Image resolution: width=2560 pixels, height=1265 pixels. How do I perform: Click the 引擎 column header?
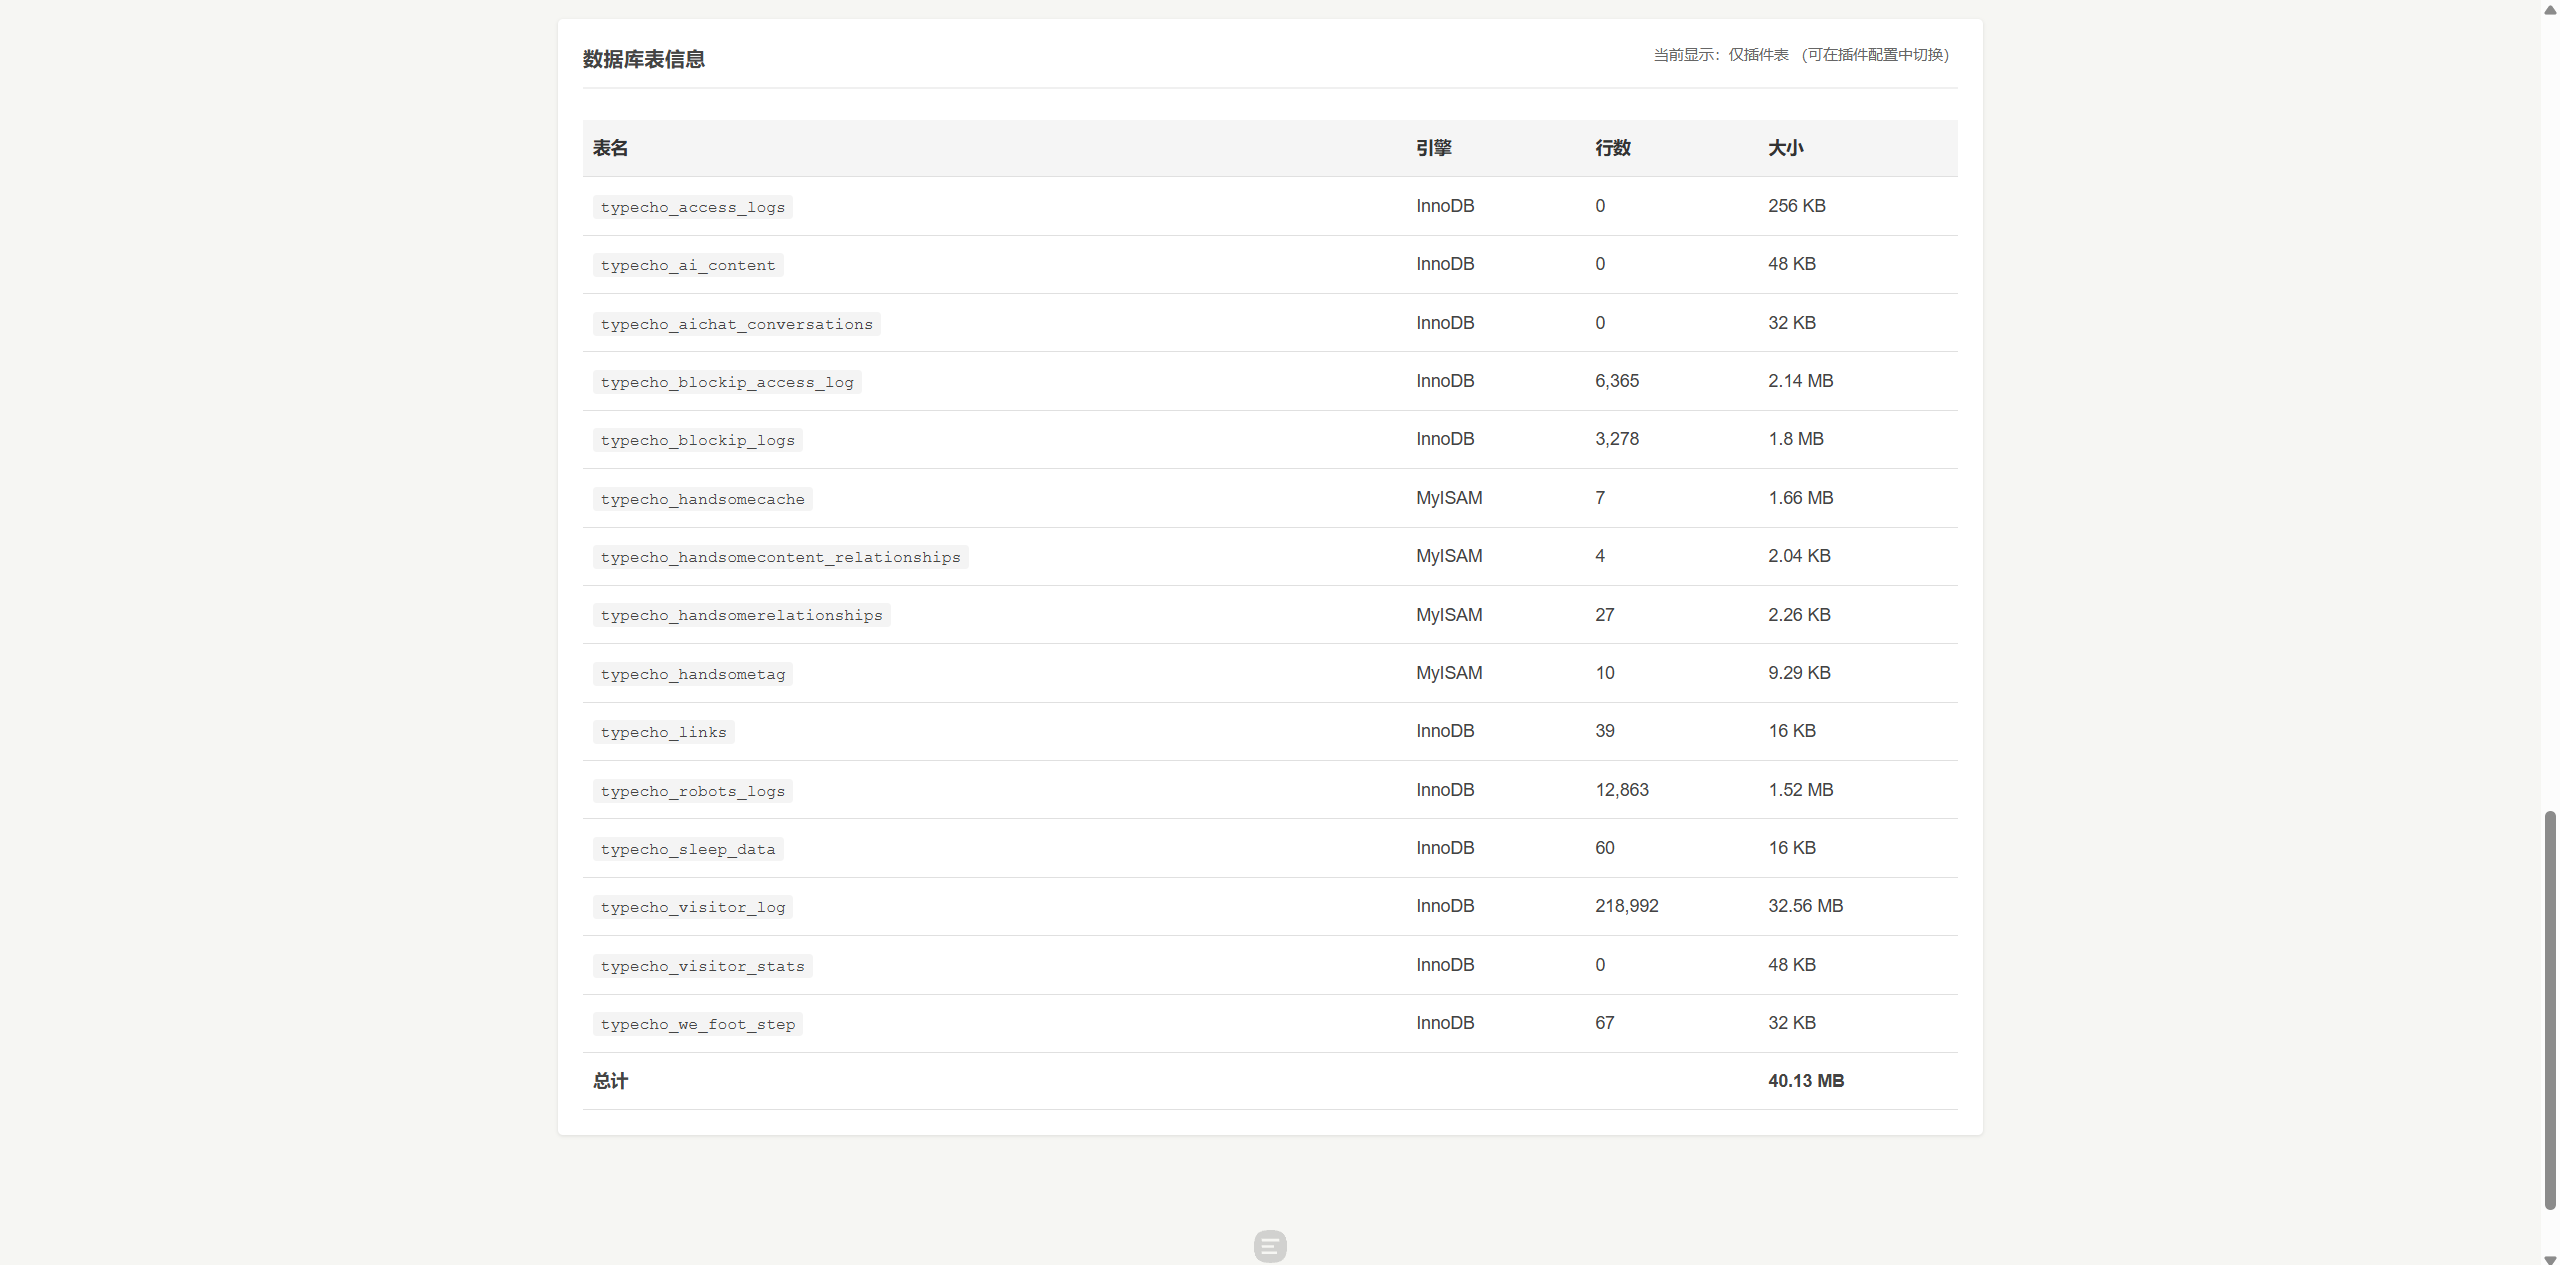(1433, 148)
